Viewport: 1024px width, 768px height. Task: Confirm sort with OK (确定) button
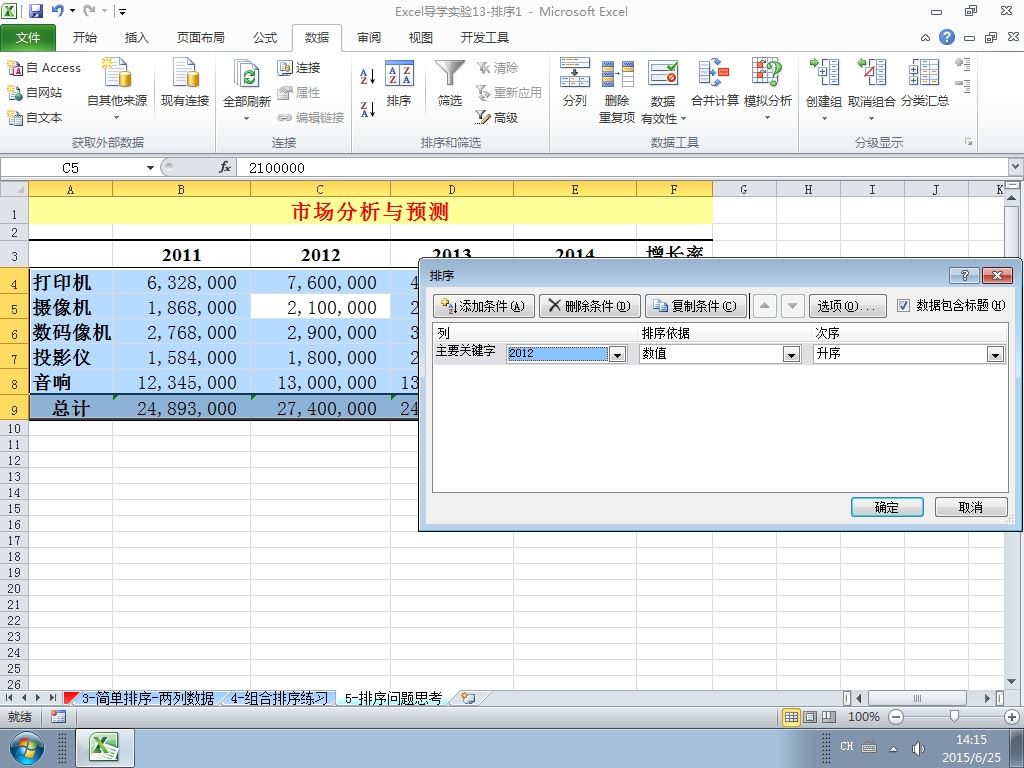click(887, 507)
